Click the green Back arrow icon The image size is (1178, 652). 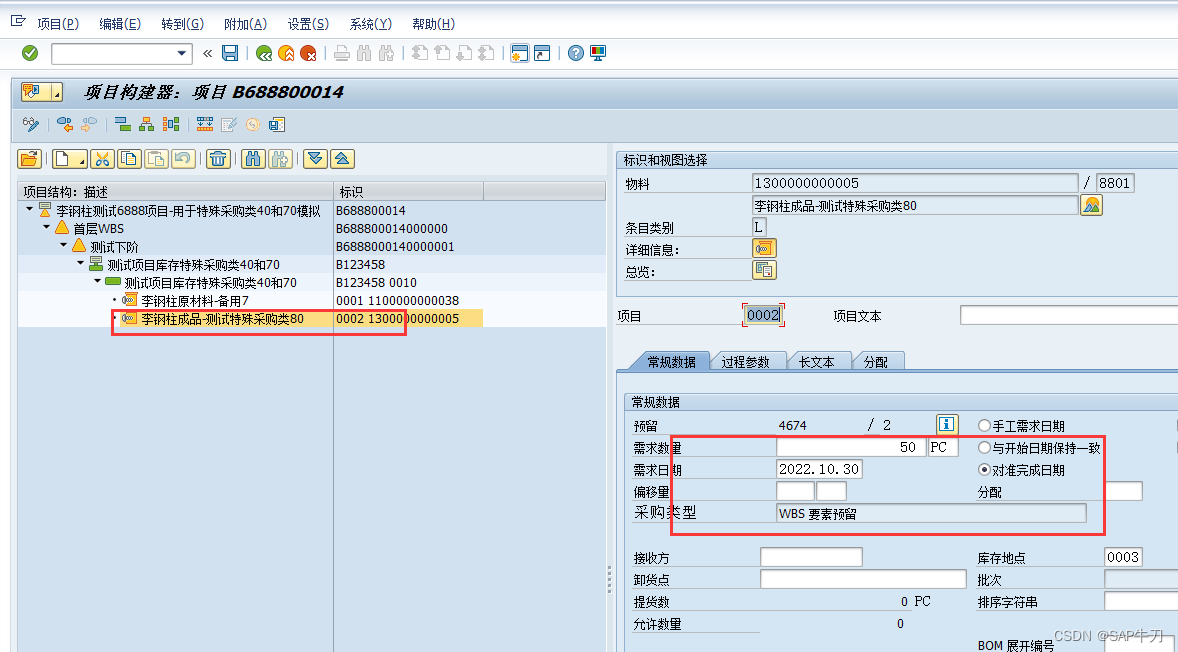point(264,53)
